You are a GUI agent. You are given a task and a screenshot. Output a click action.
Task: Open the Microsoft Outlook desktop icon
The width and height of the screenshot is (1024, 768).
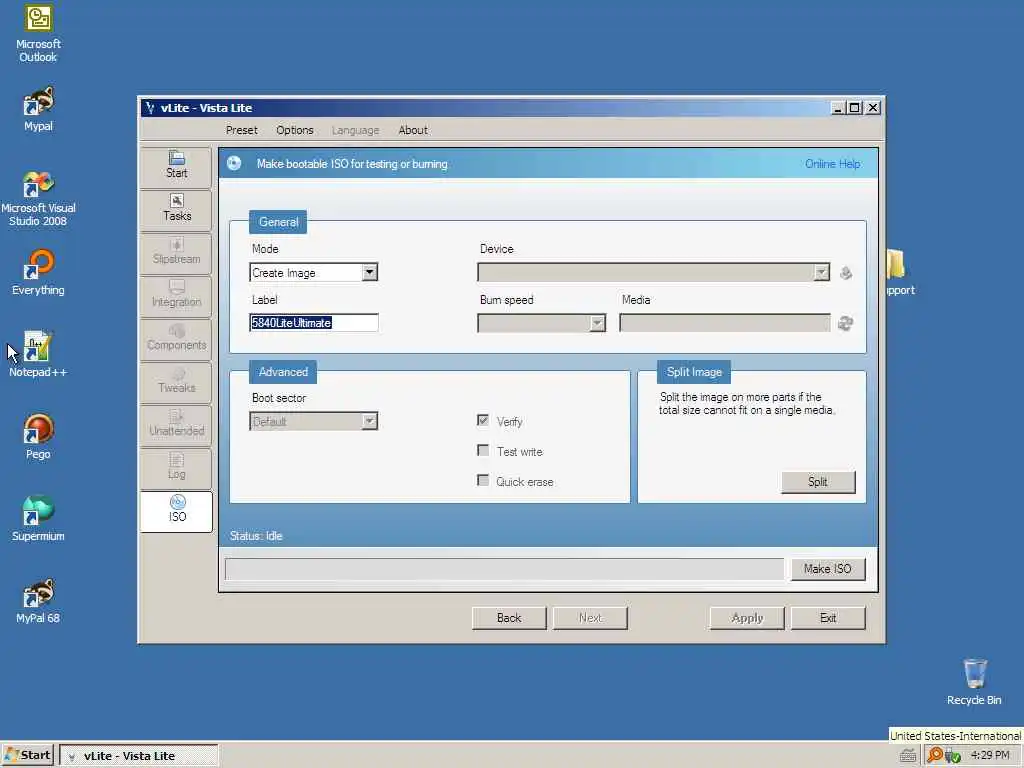tap(38, 34)
